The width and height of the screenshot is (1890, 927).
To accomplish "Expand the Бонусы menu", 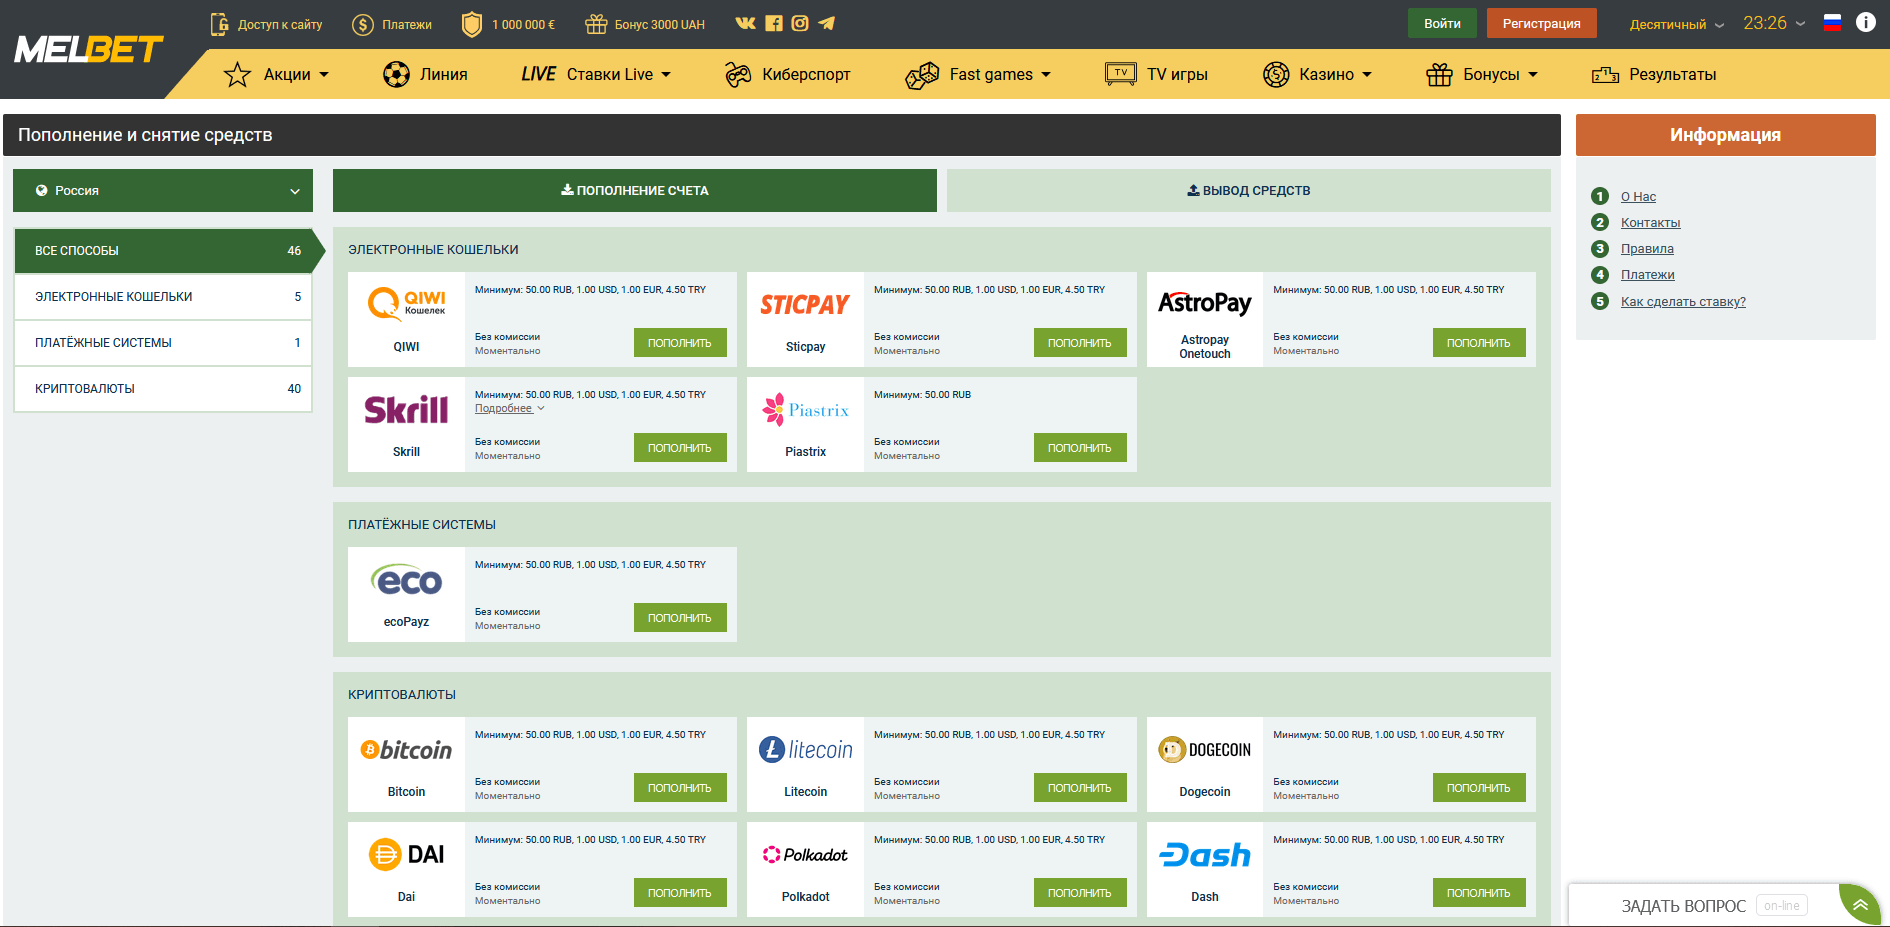I will (1482, 74).
